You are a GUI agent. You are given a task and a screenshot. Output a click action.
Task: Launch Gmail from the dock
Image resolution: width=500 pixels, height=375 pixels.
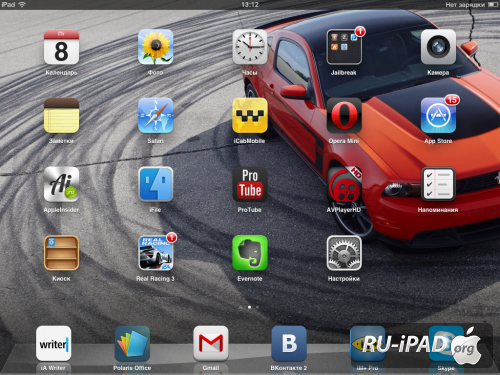[x=211, y=344]
